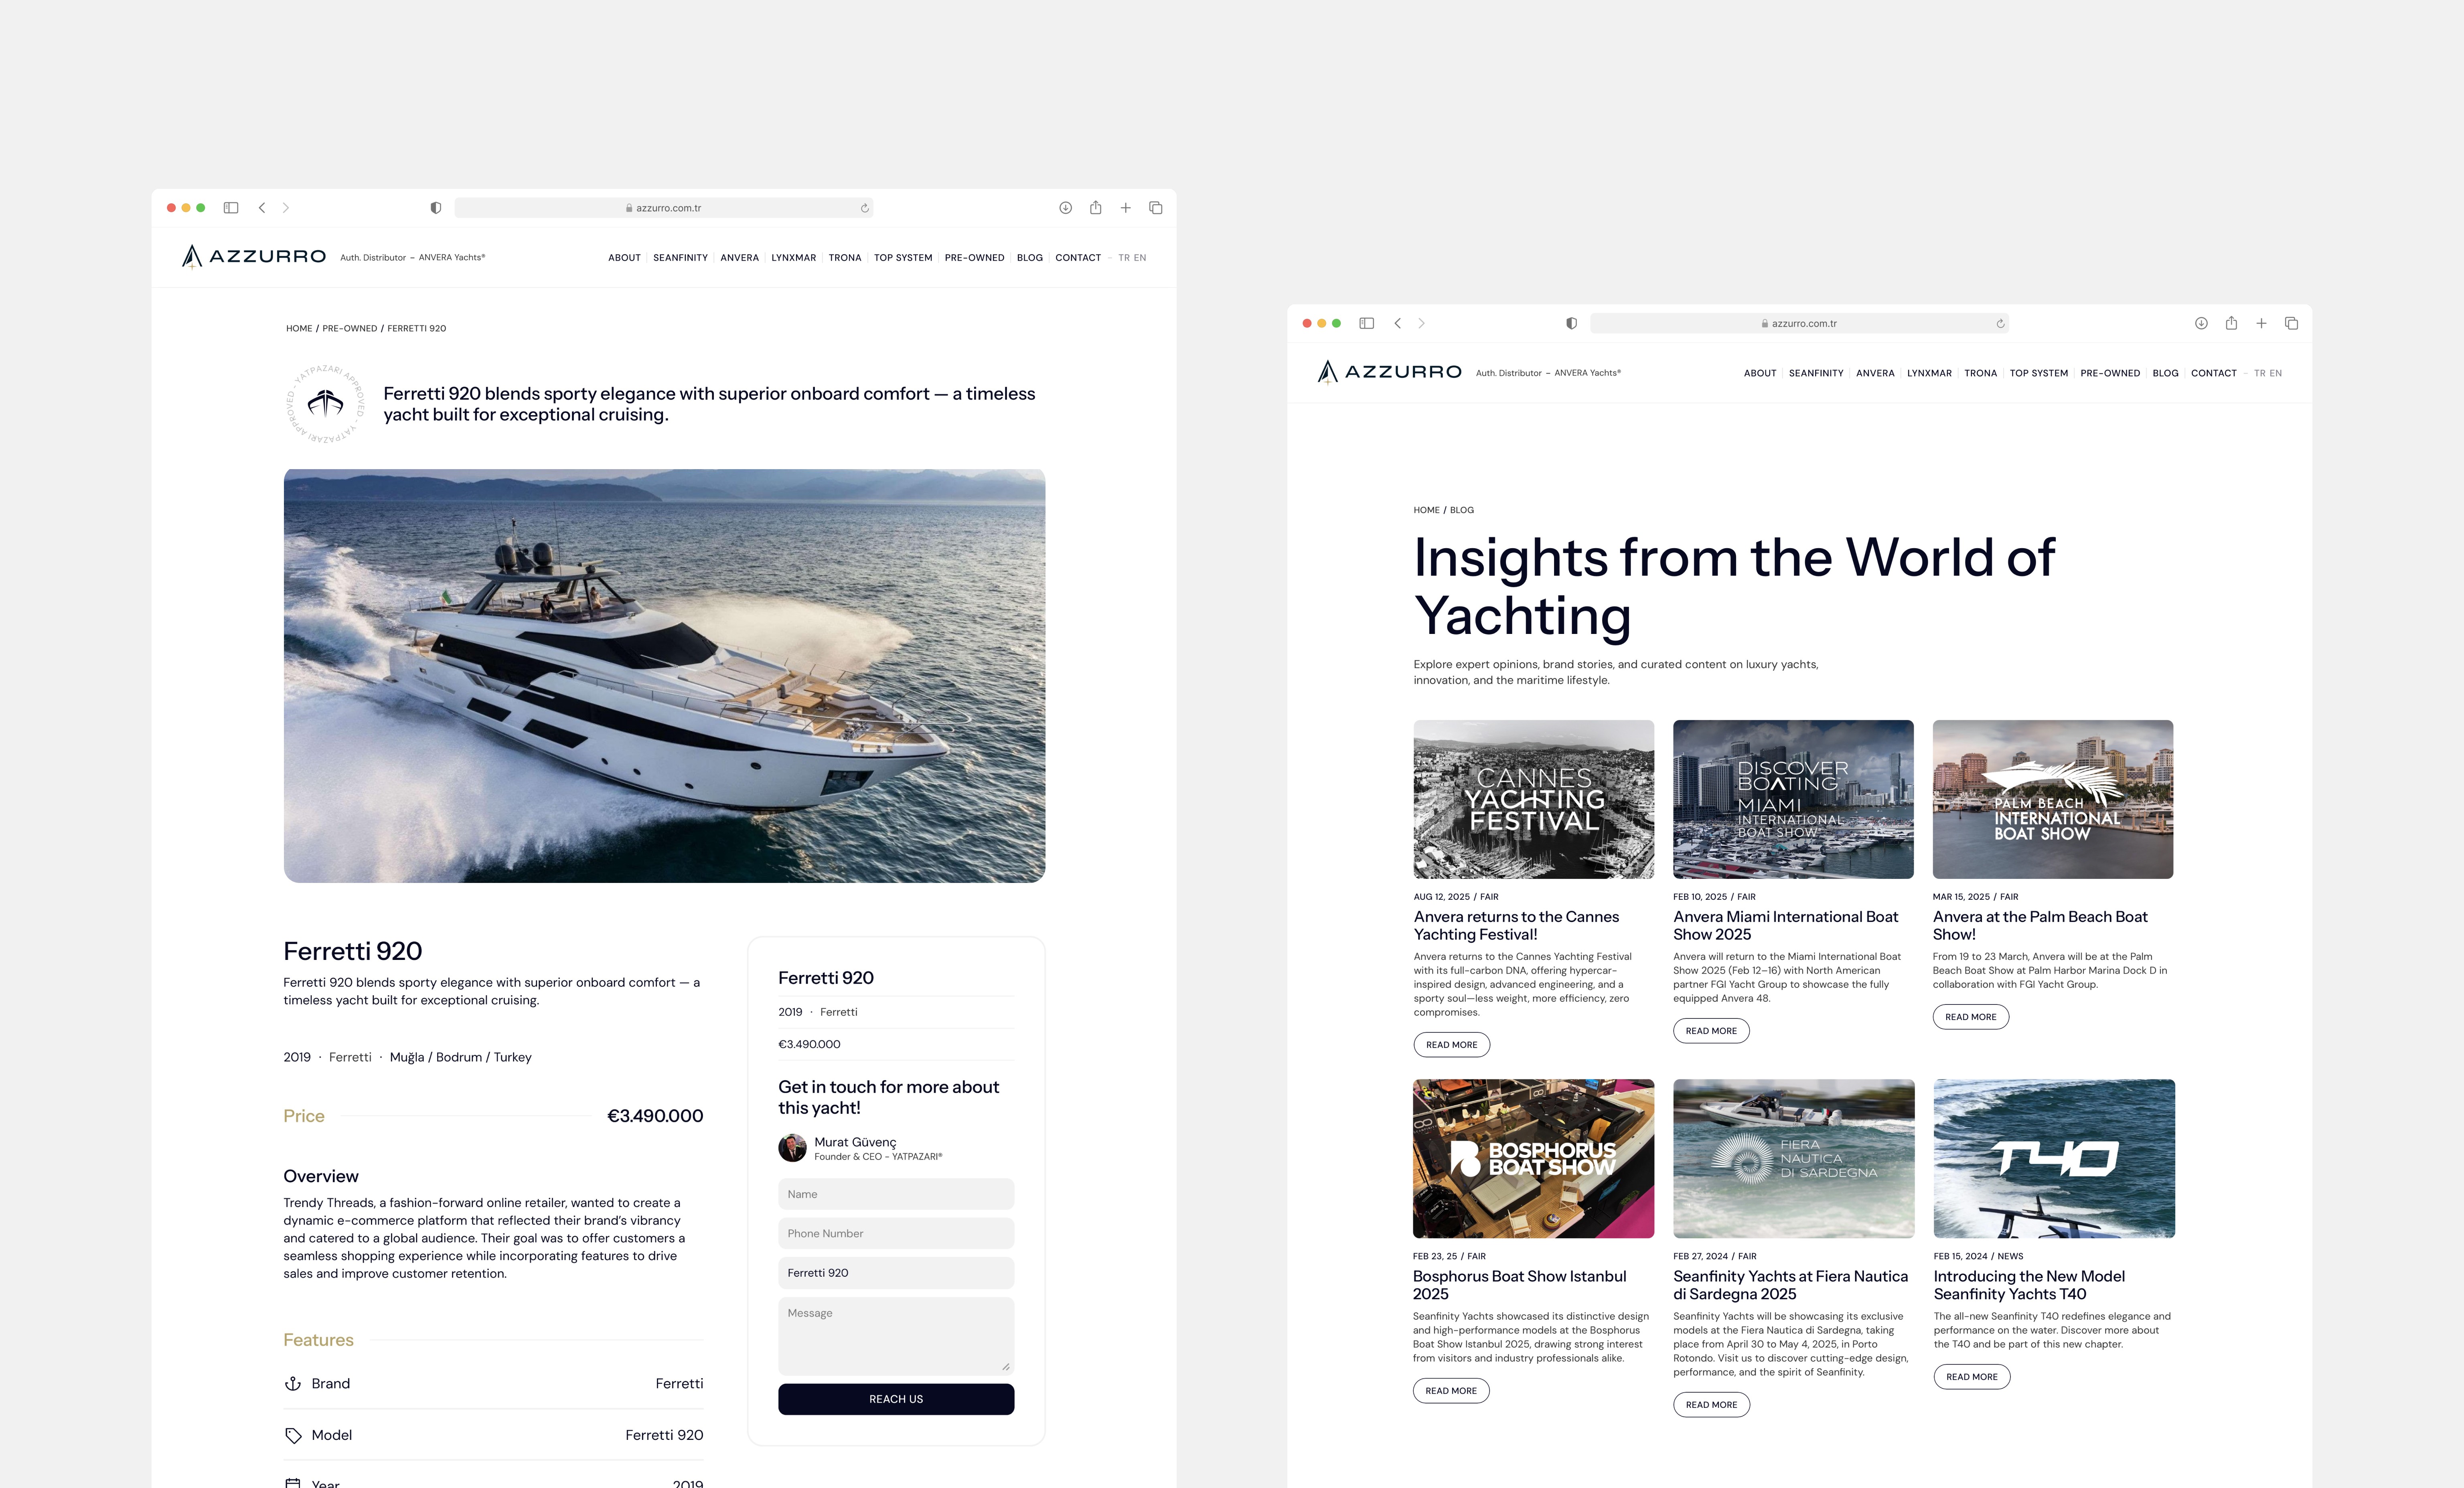Click the tab overview icon in left browser
Screen dimensions: 2464x1488
coord(1155,208)
